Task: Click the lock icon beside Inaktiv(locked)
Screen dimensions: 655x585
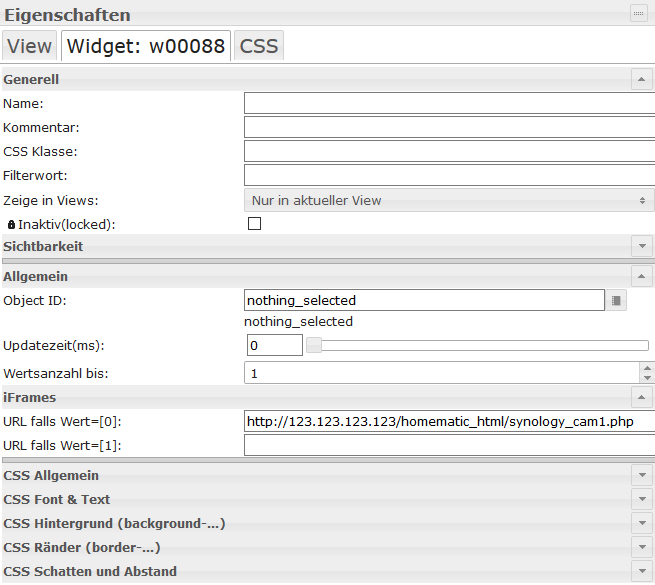Action: 11,224
